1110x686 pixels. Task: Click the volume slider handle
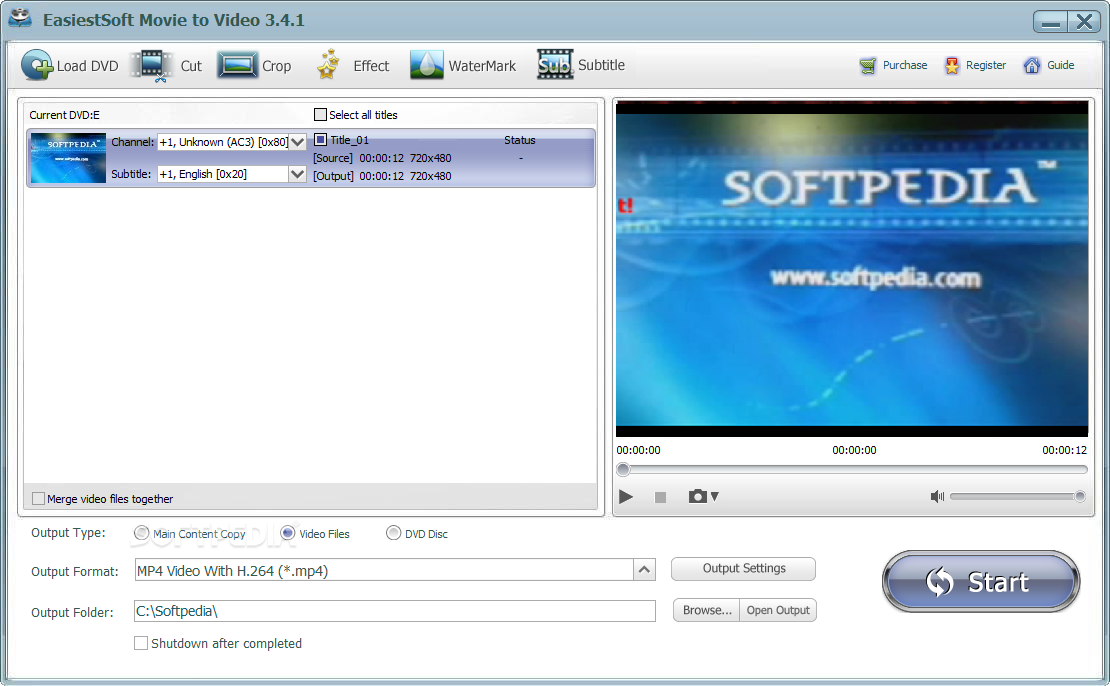pos(1080,496)
